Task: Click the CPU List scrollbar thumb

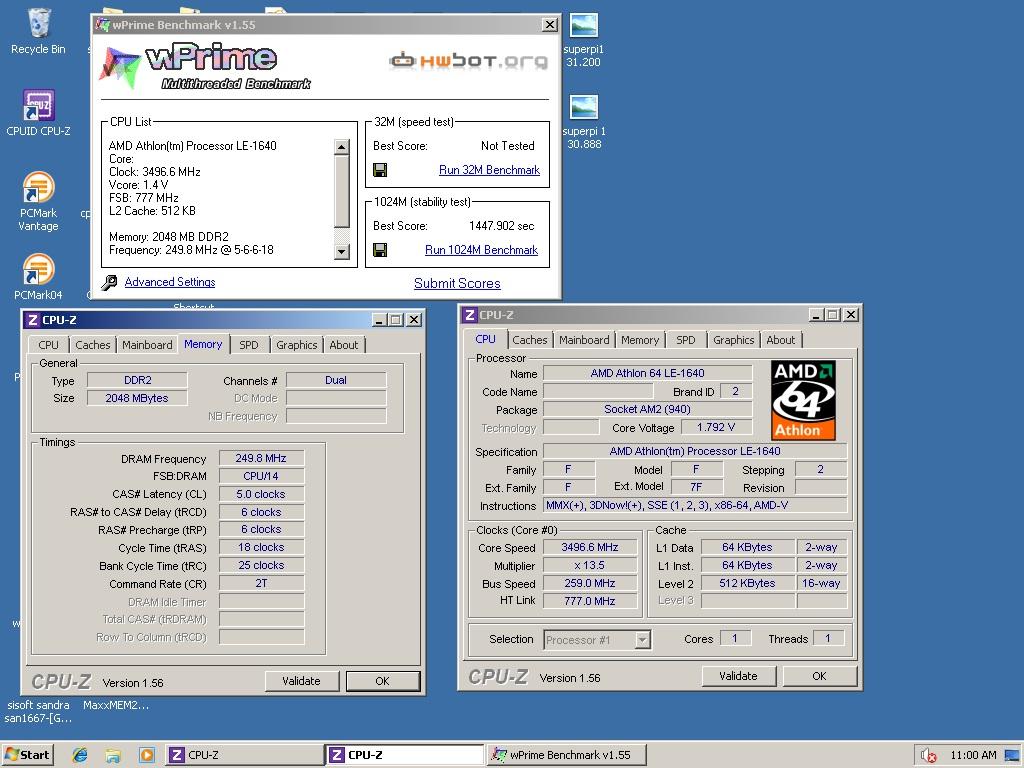Action: [x=342, y=191]
